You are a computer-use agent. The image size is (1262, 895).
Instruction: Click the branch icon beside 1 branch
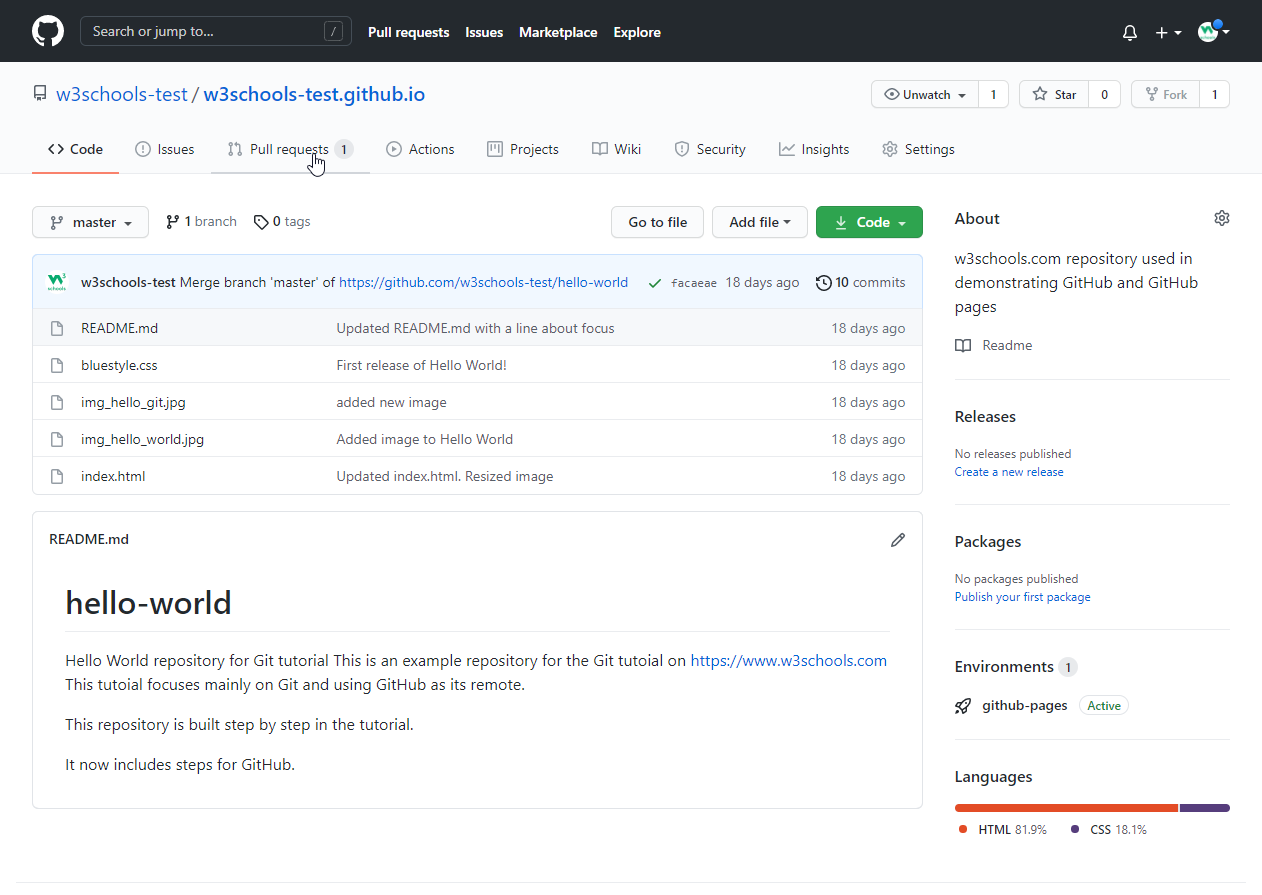173,222
